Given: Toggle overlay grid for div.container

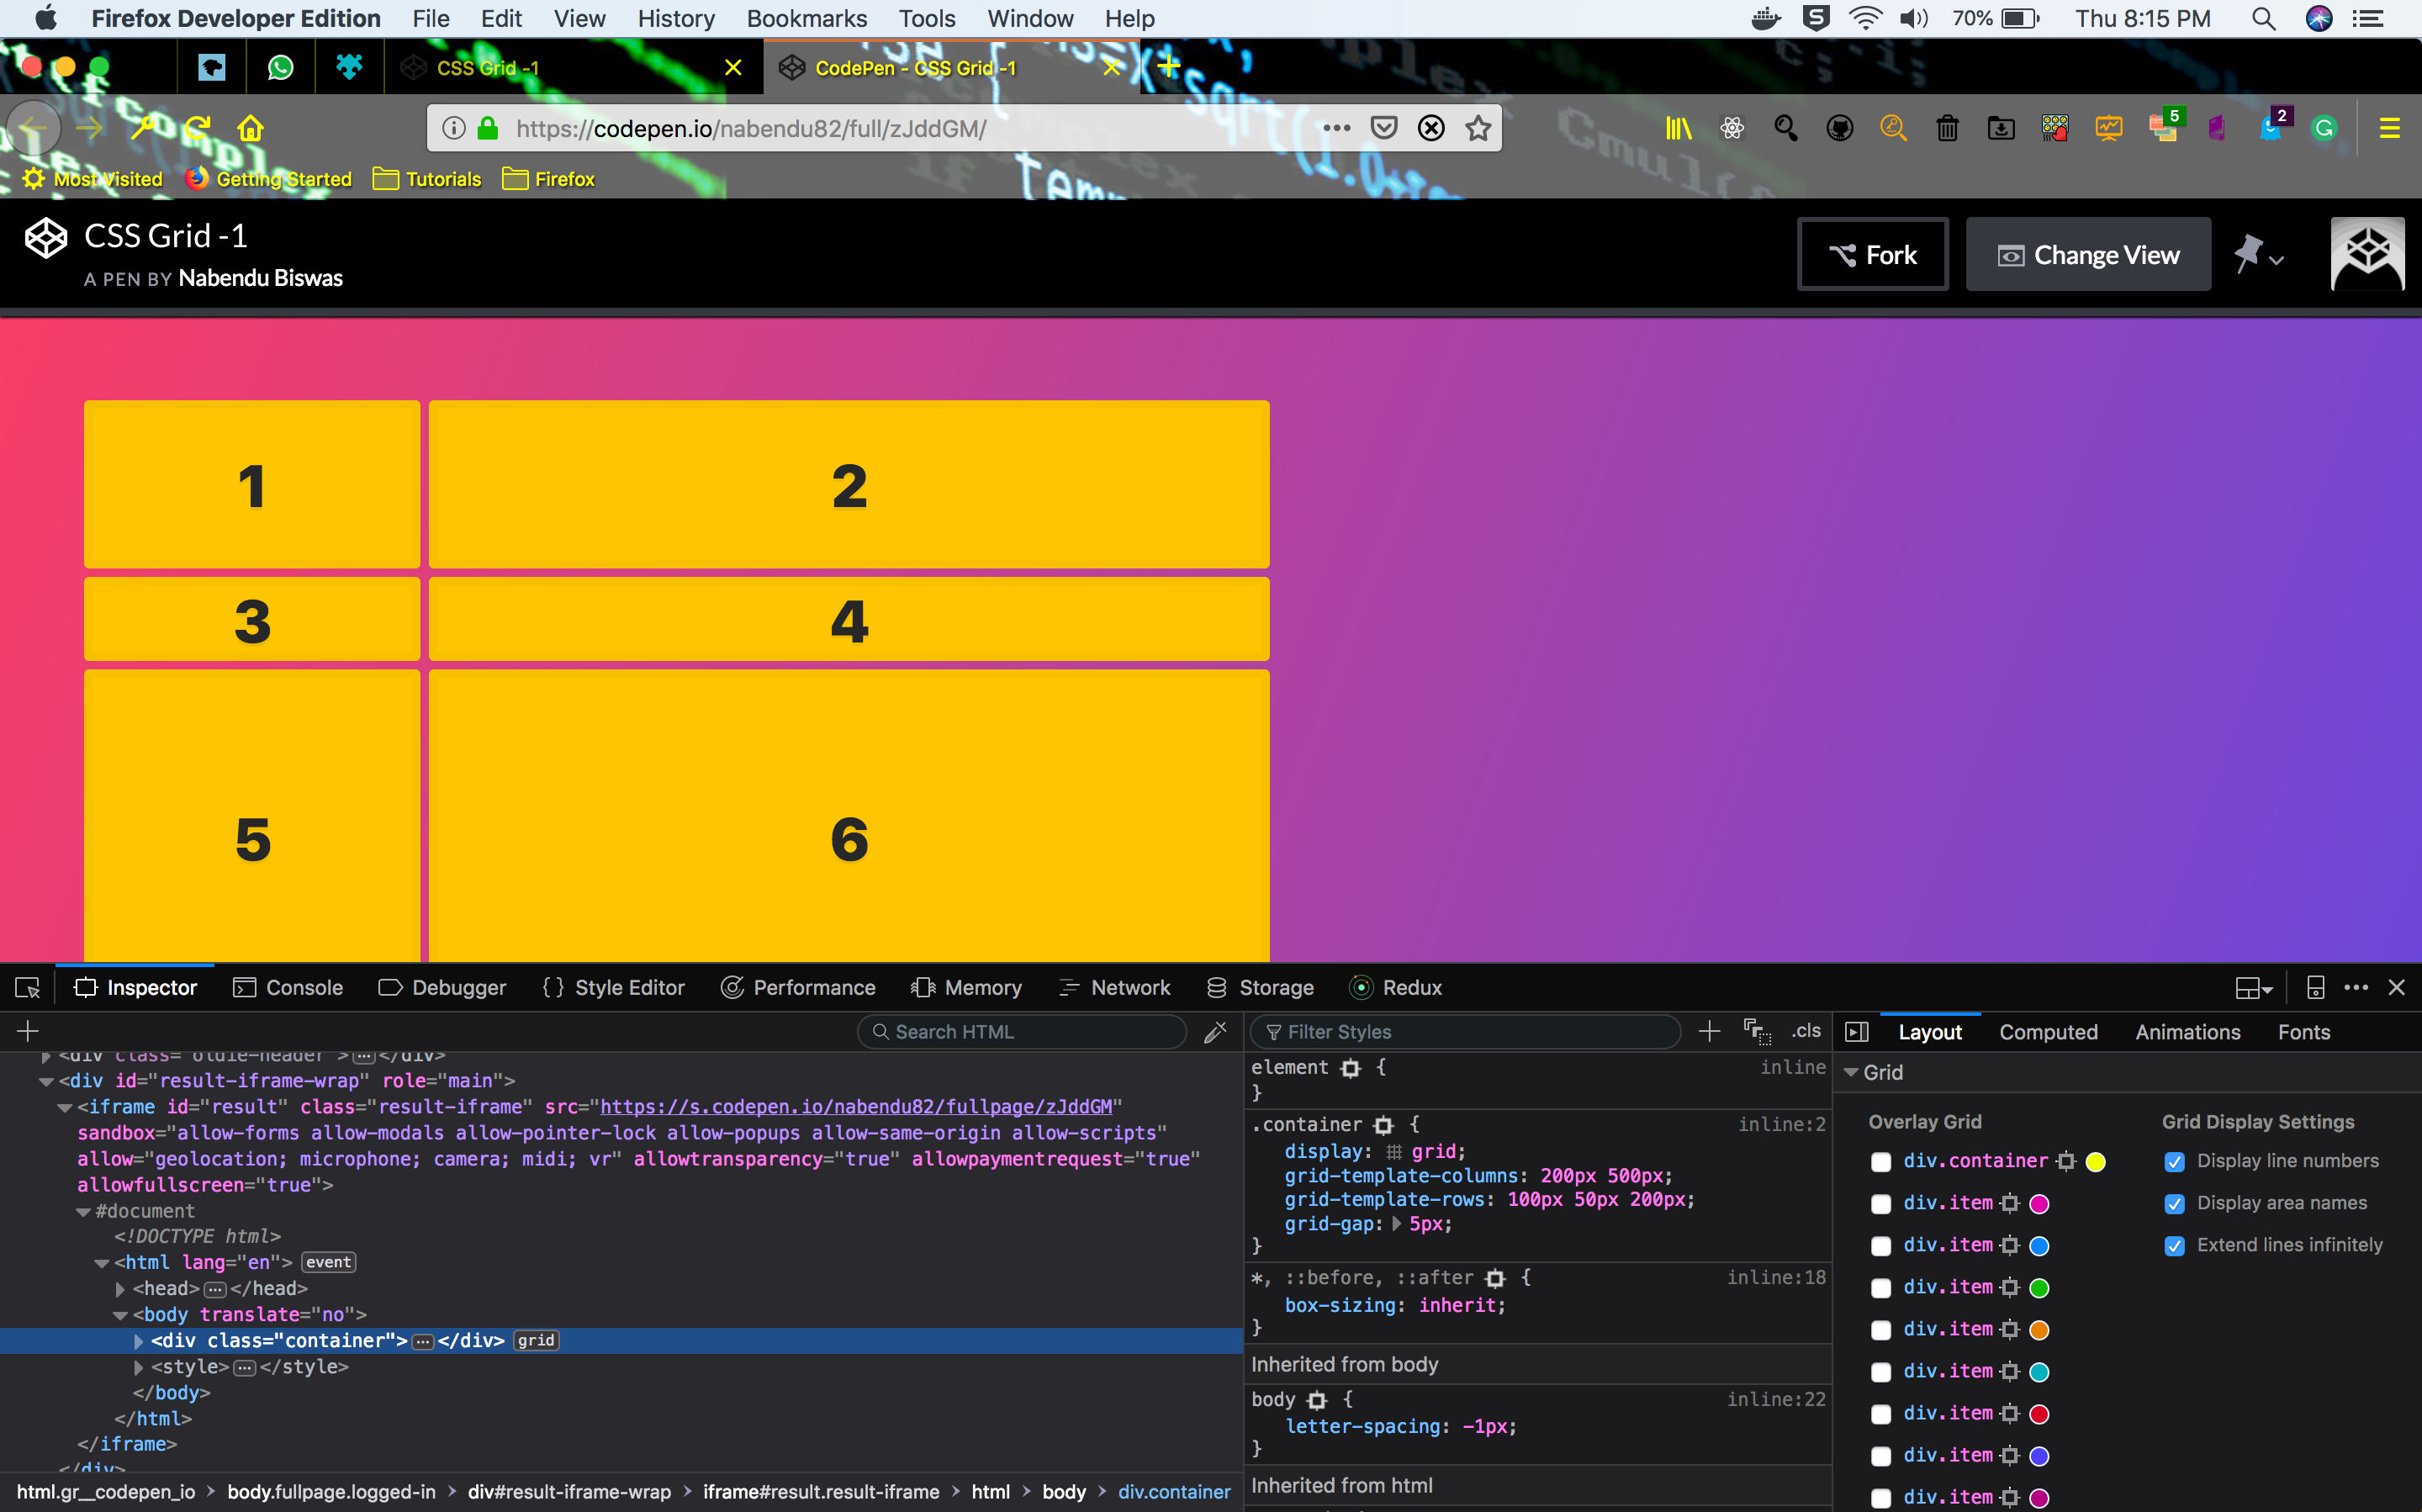Looking at the screenshot, I should coord(1881,1162).
